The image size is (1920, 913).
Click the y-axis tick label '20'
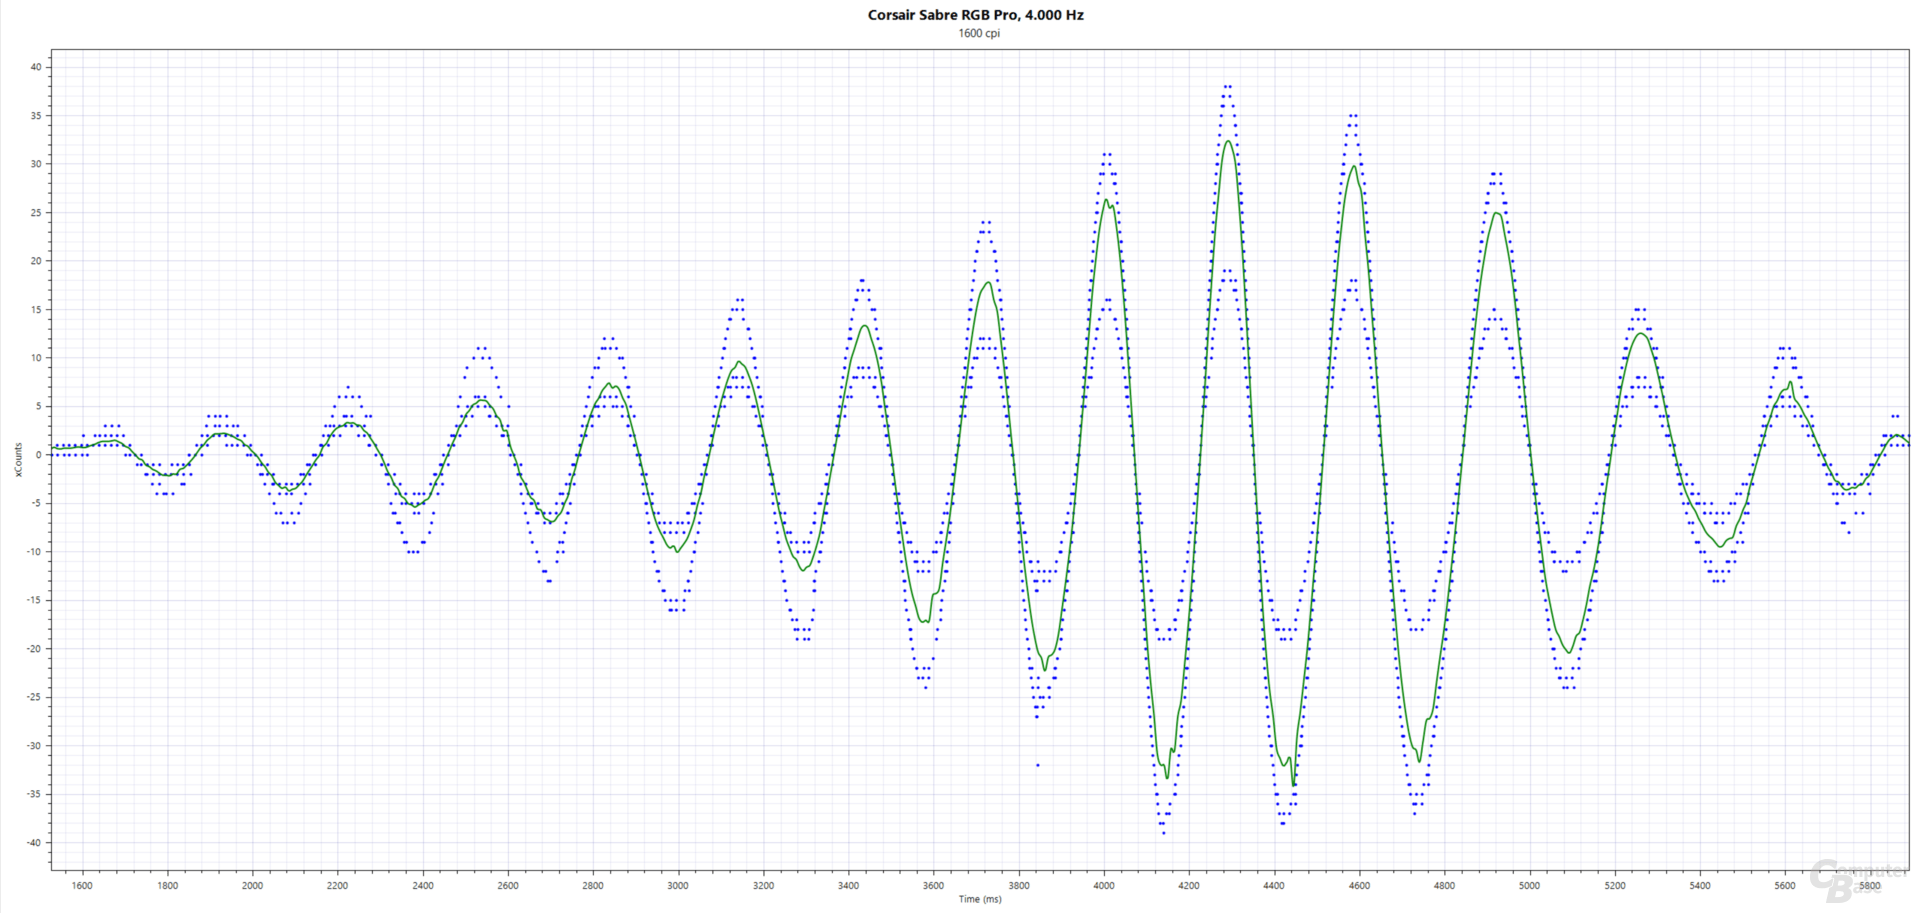(x=36, y=261)
